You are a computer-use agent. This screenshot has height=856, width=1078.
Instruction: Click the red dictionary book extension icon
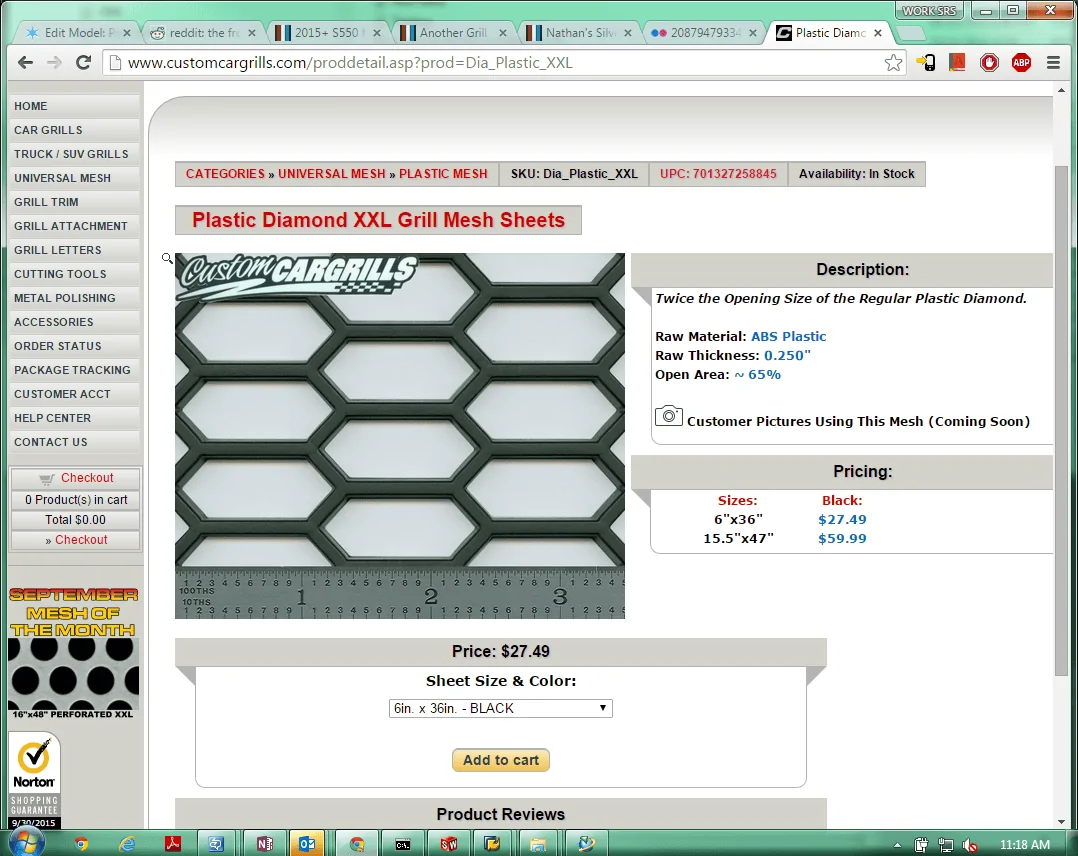point(957,63)
